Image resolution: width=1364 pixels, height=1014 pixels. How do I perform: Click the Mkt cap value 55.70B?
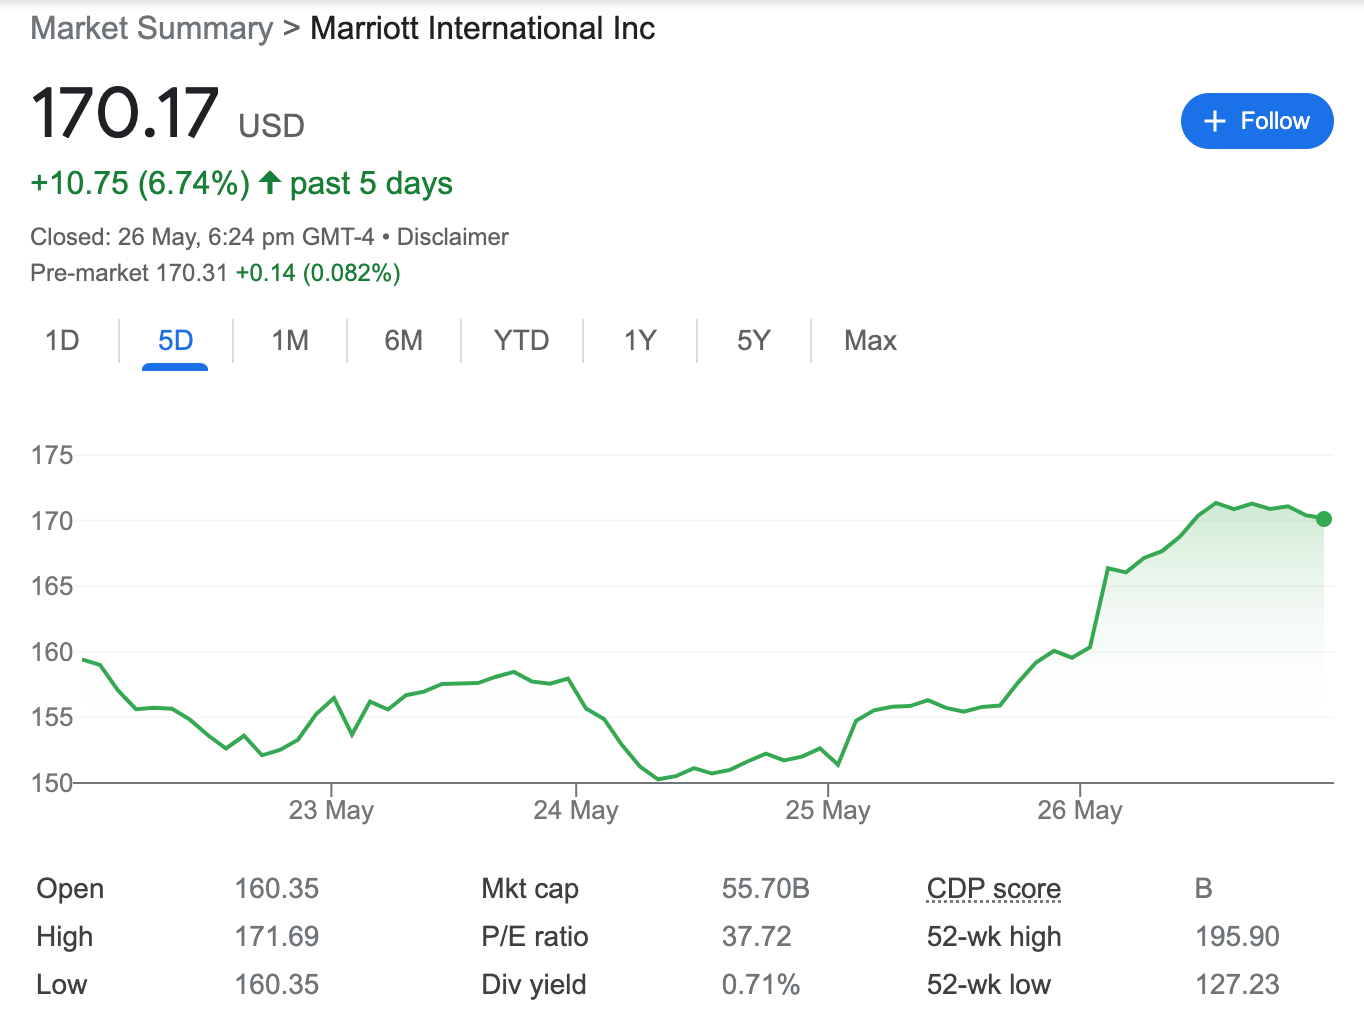pos(766,888)
